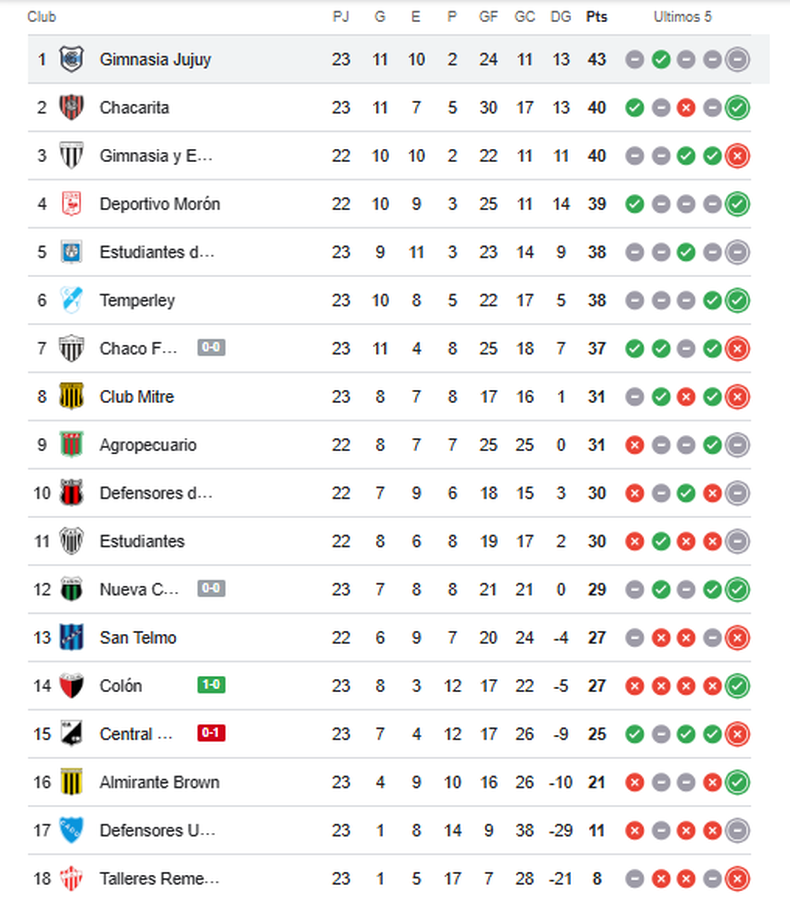790x911 pixels.
Task: Click Chaco F's 0-0 live score badge
Action: click(211, 347)
